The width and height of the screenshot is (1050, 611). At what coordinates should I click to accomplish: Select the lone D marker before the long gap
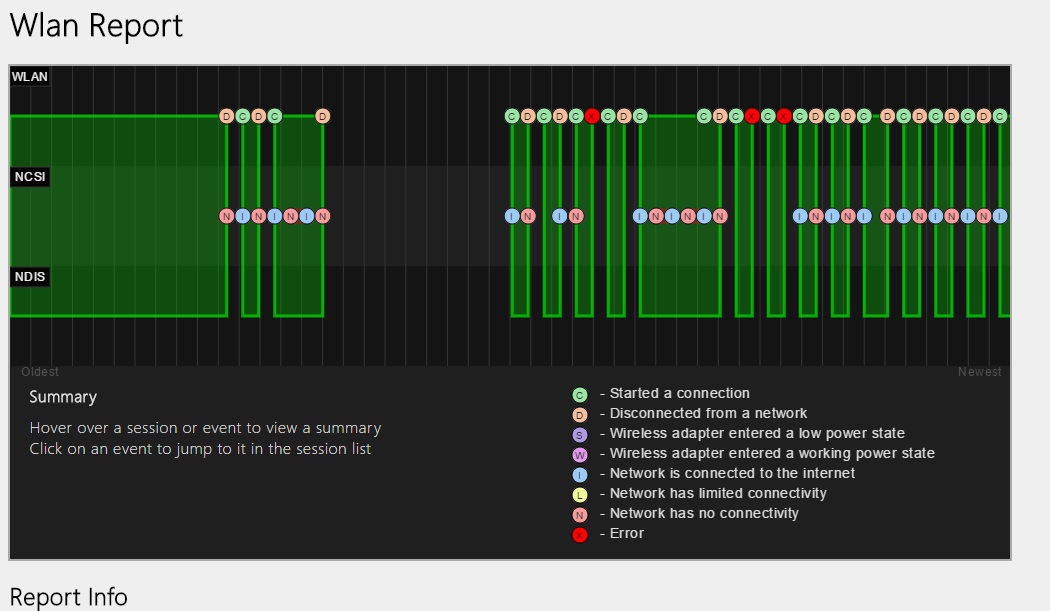pos(323,117)
